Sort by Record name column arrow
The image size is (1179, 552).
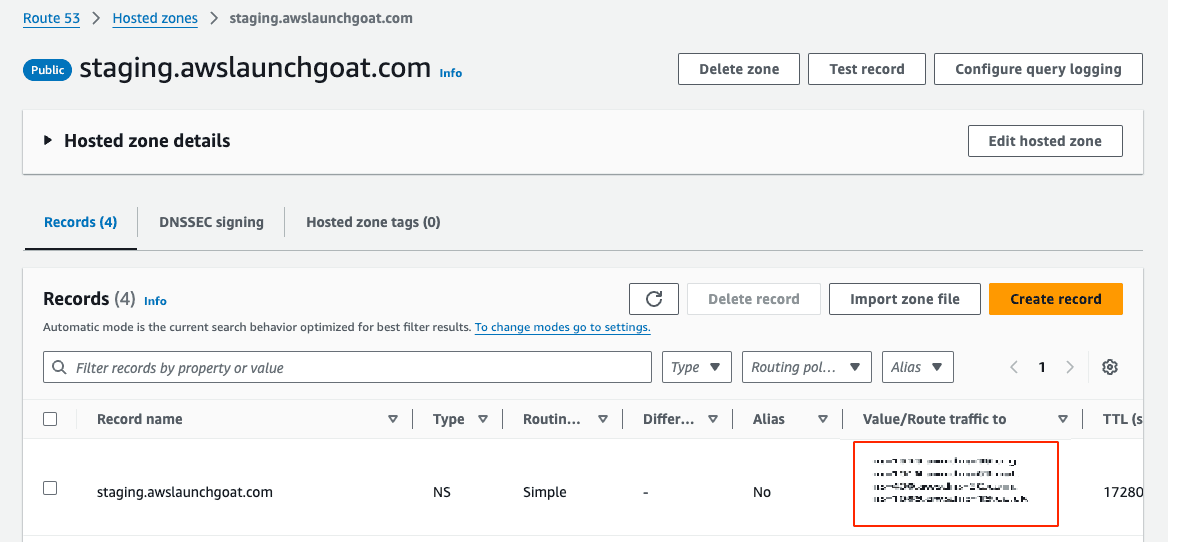tap(392, 420)
